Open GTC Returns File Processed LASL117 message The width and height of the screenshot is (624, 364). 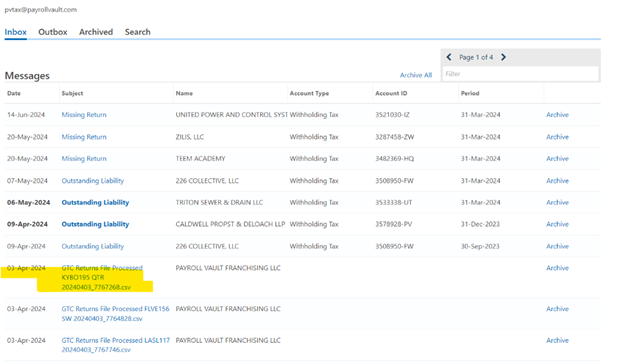115,345
